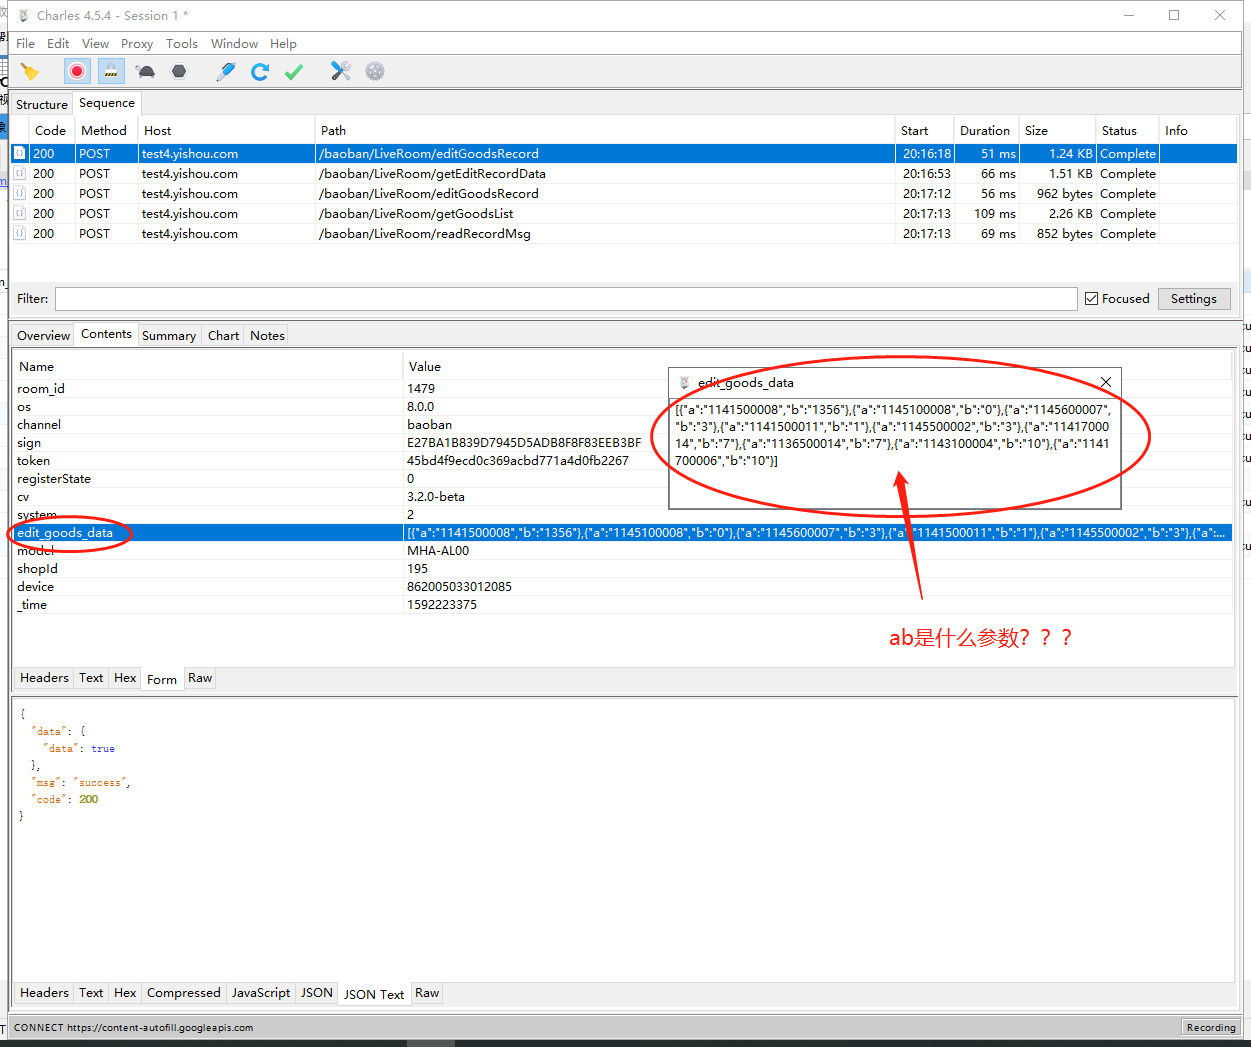
Task: Enable breakpoints with the hexagon icon
Action: point(179,72)
